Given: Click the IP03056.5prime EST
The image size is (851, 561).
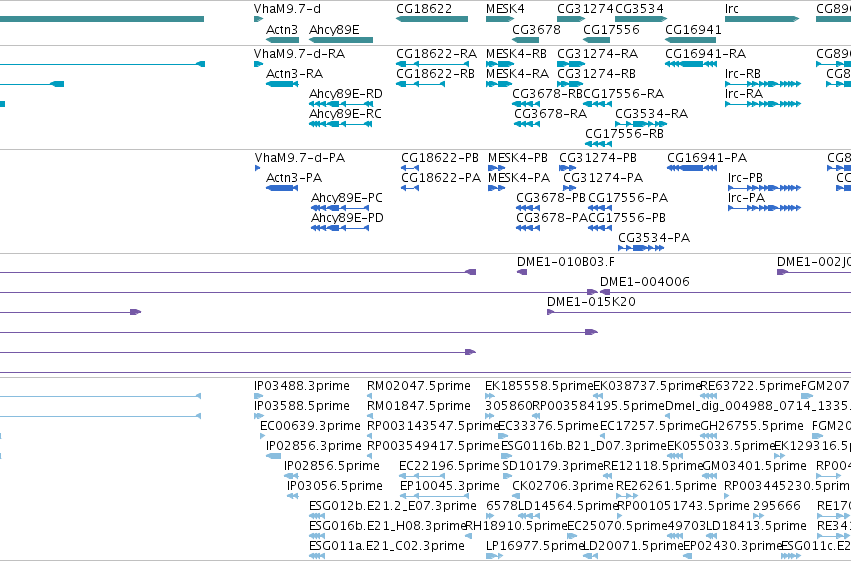Looking at the screenshot, I should pos(293,496).
